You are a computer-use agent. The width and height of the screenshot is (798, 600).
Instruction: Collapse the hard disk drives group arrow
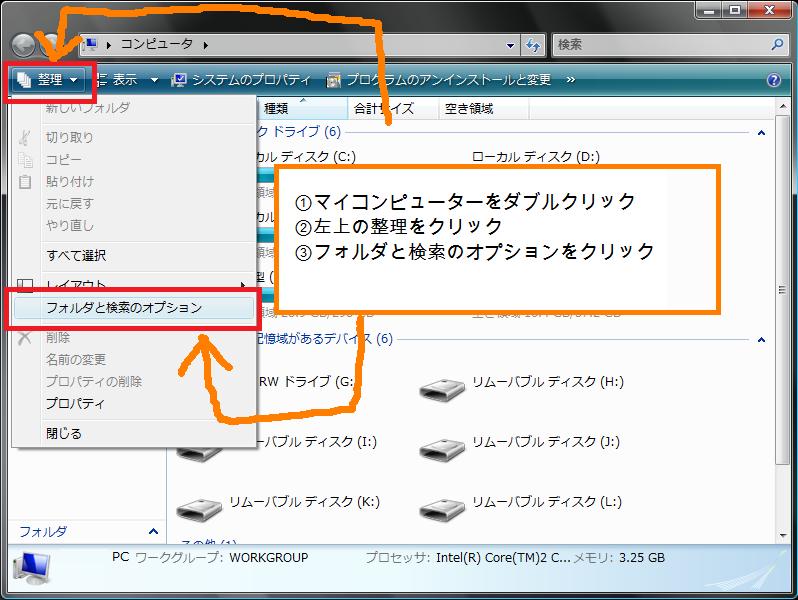pos(761,133)
